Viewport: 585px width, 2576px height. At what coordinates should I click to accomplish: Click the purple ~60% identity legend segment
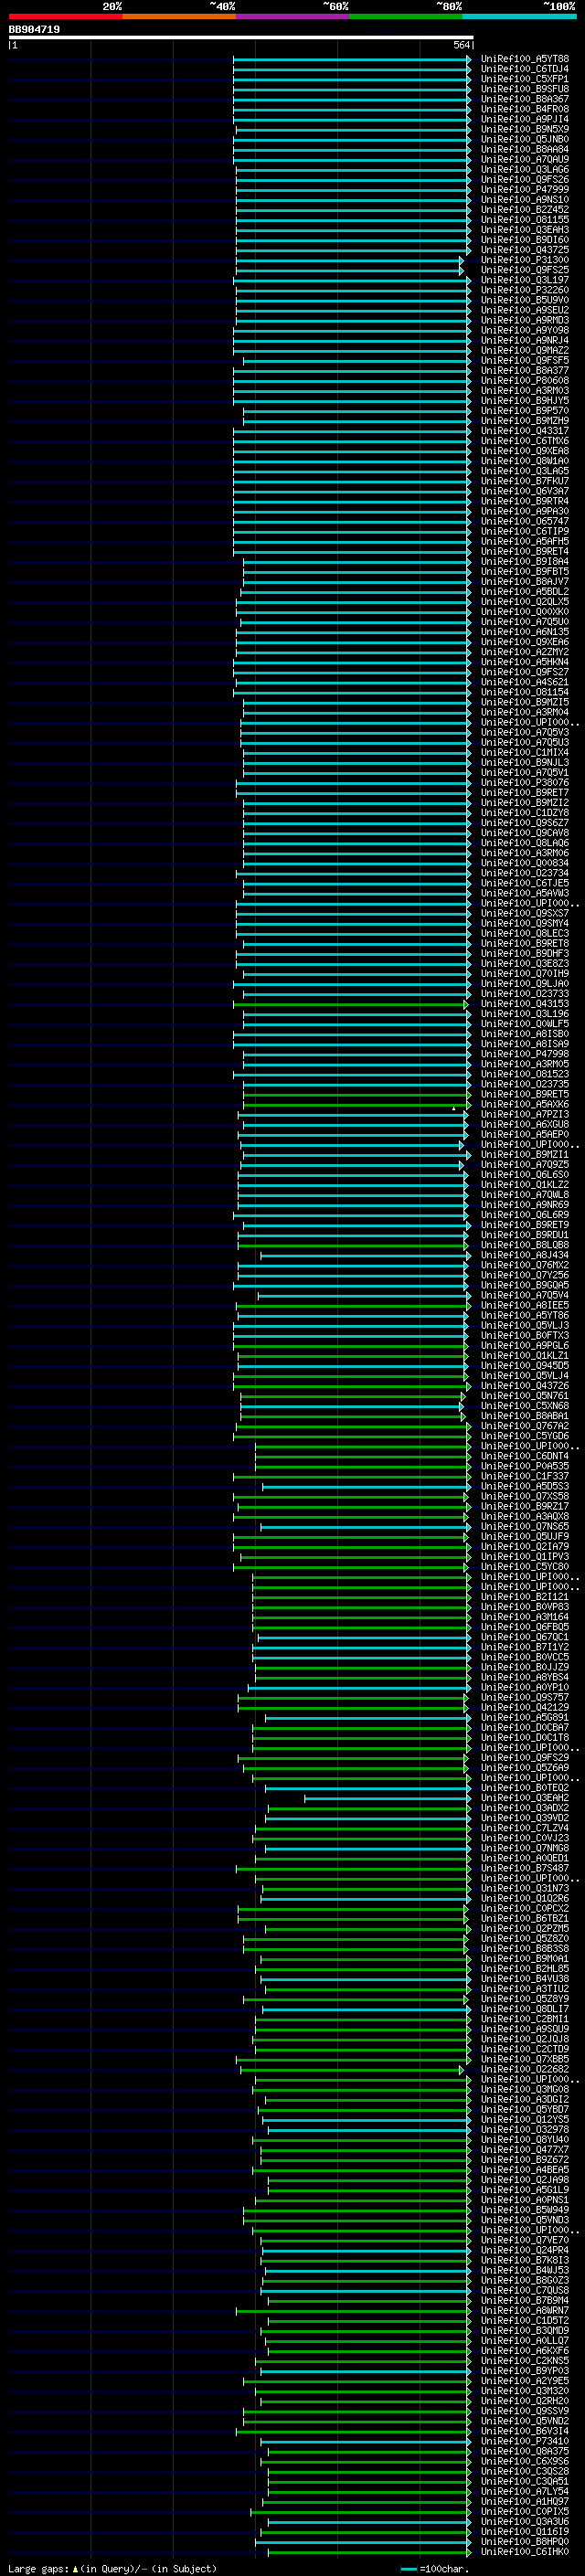[x=293, y=16]
